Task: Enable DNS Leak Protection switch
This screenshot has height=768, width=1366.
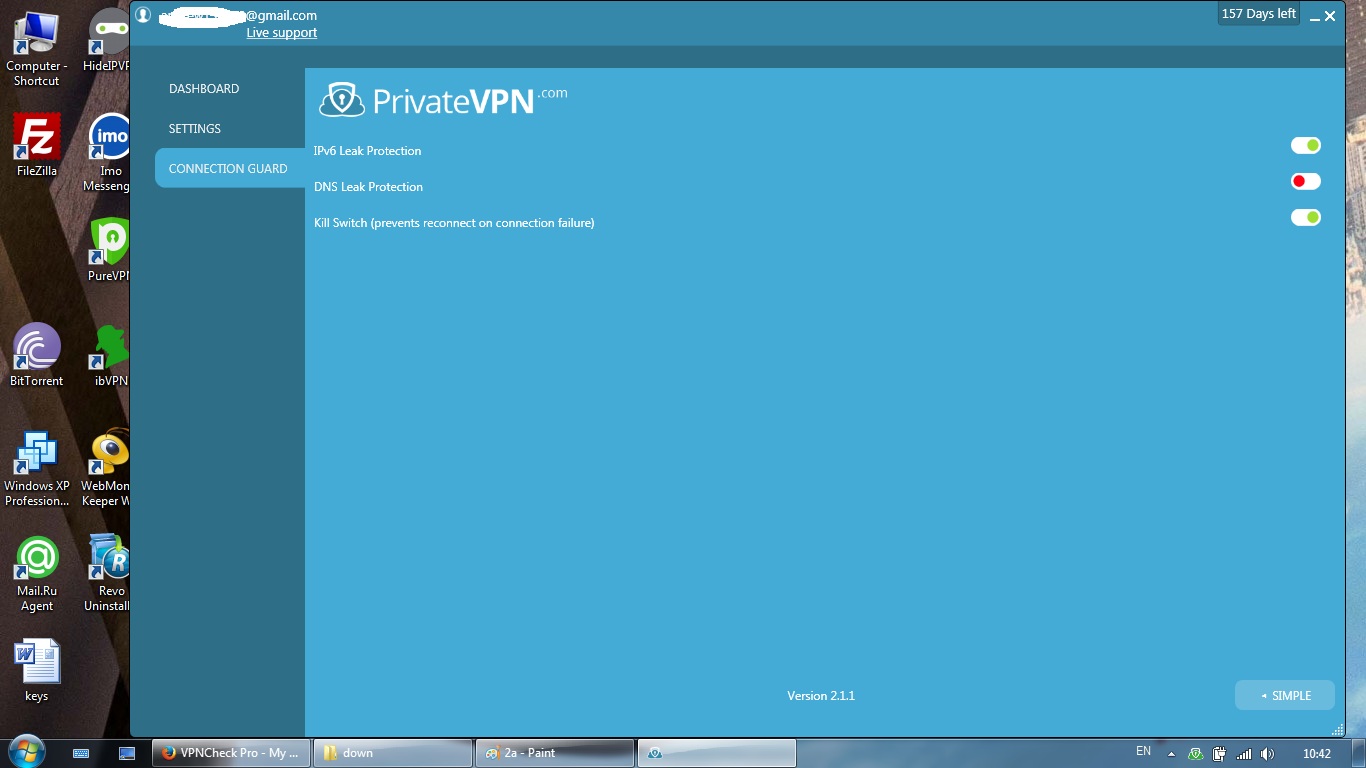Action: [1306, 182]
